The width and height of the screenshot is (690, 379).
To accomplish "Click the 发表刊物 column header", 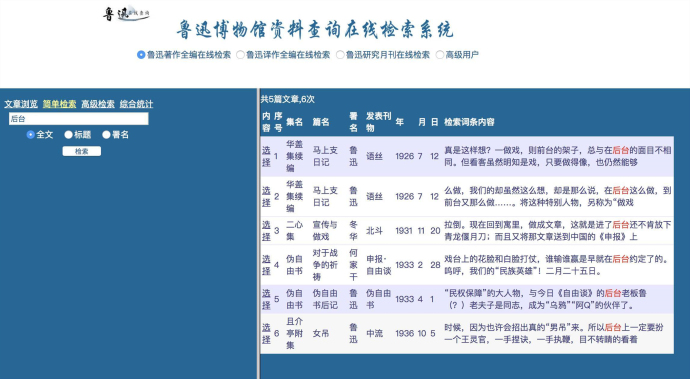I will coord(378,122).
